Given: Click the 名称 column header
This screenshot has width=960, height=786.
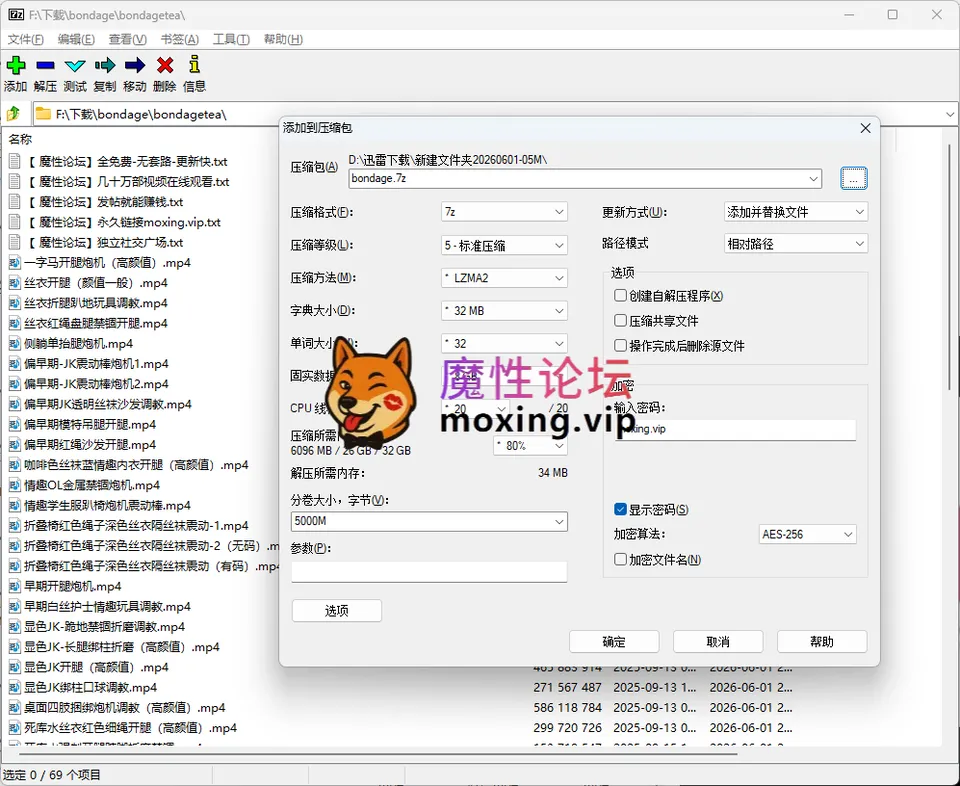Looking at the screenshot, I should (20, 139).
